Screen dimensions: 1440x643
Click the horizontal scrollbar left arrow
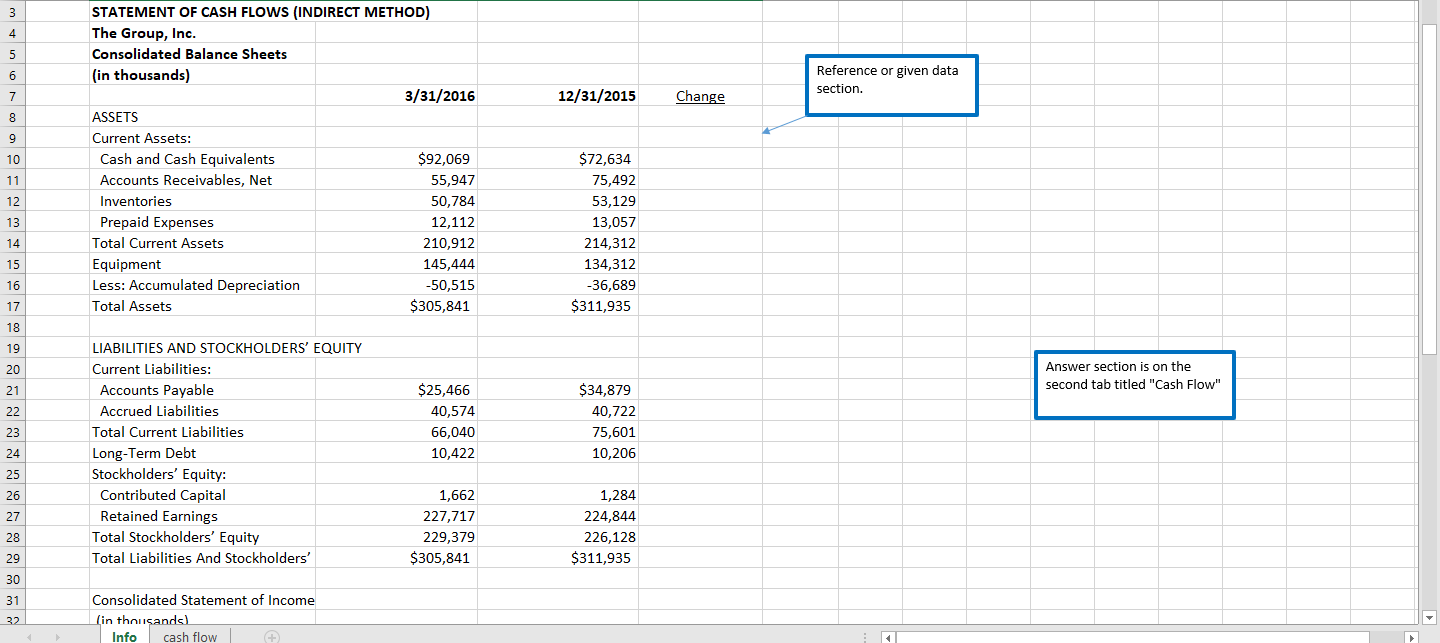click(x=886, y=637)
